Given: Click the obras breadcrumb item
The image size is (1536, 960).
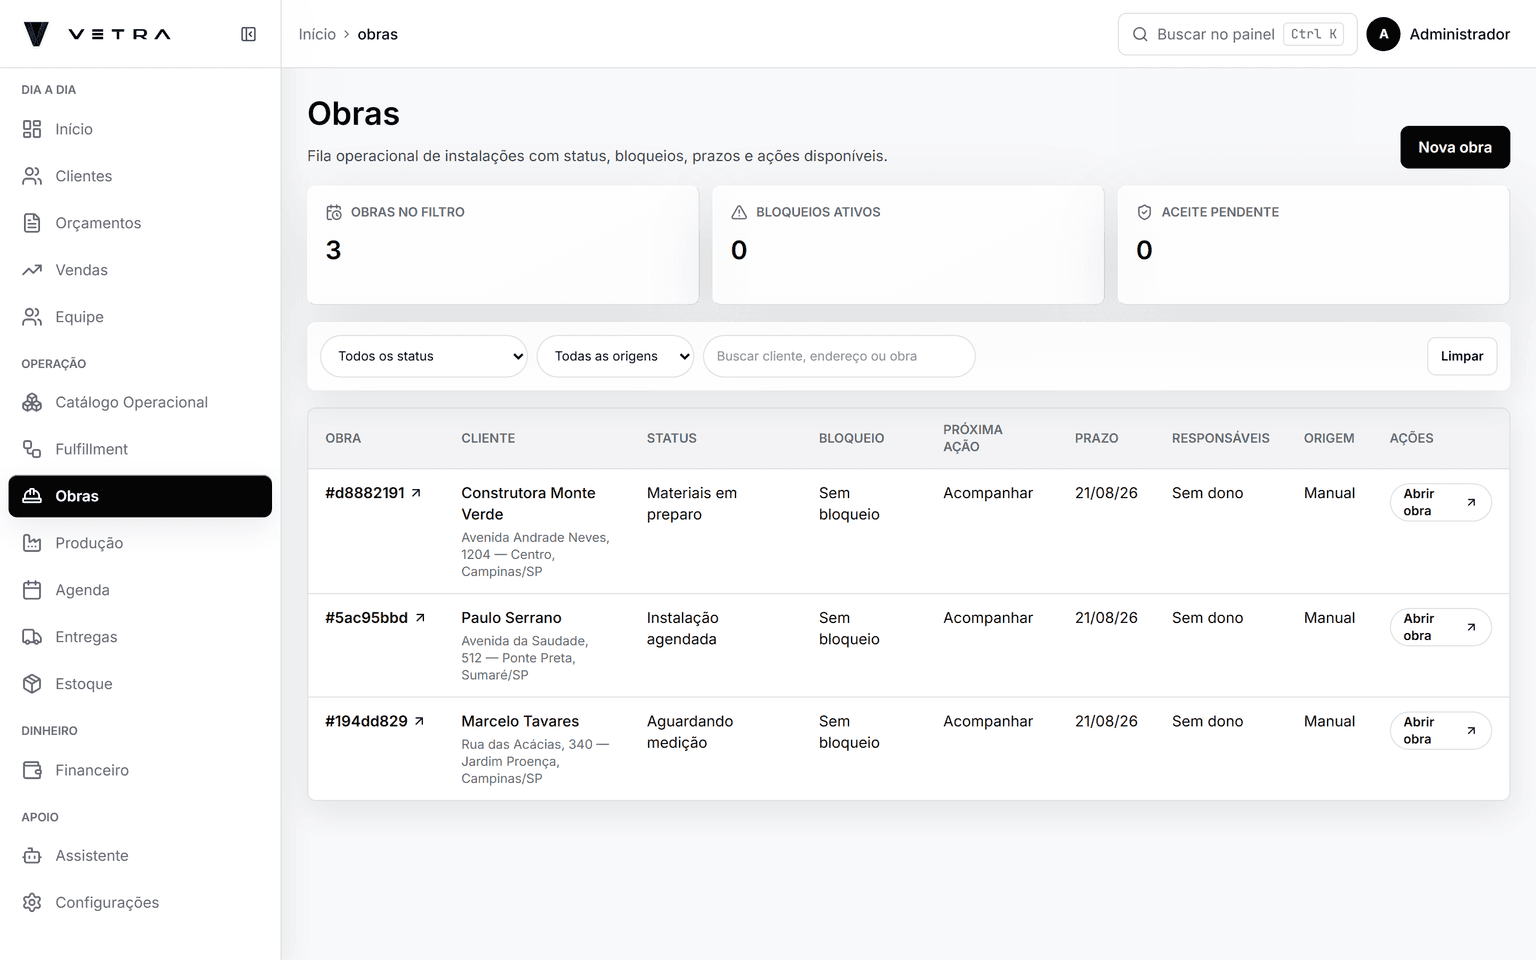Looking at the screenshot, I should click(x=377, y=34).
